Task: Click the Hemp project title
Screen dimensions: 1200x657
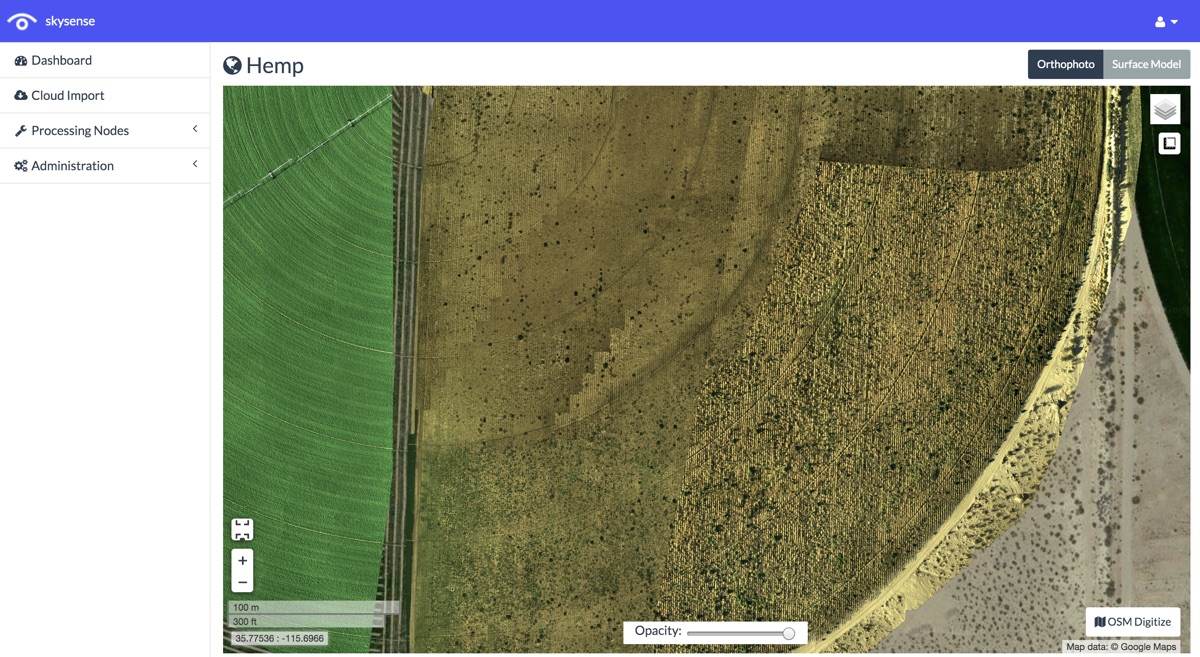Action: (x=275, y=65)
